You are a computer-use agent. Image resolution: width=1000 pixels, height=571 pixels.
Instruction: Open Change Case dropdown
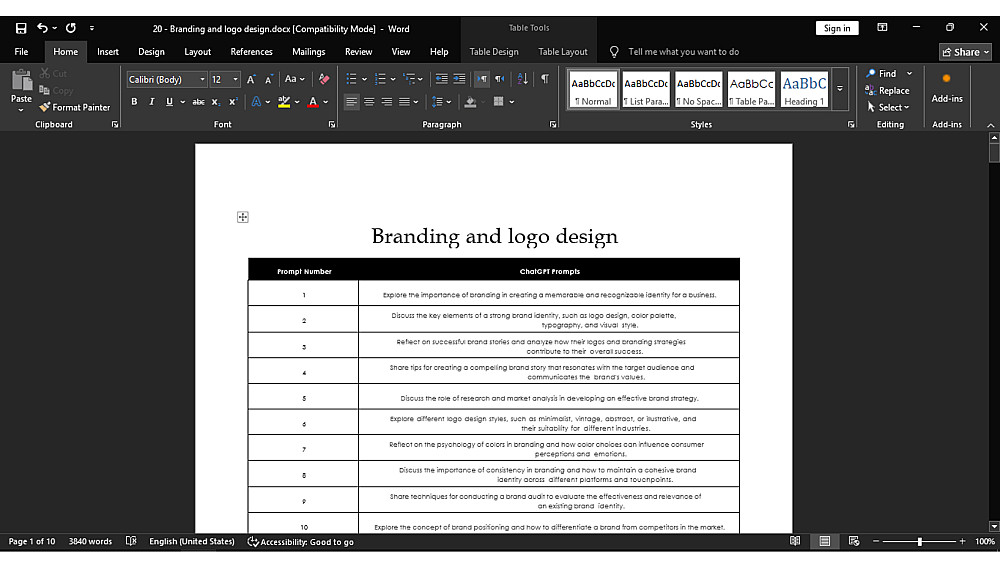[x=295, y=79]
